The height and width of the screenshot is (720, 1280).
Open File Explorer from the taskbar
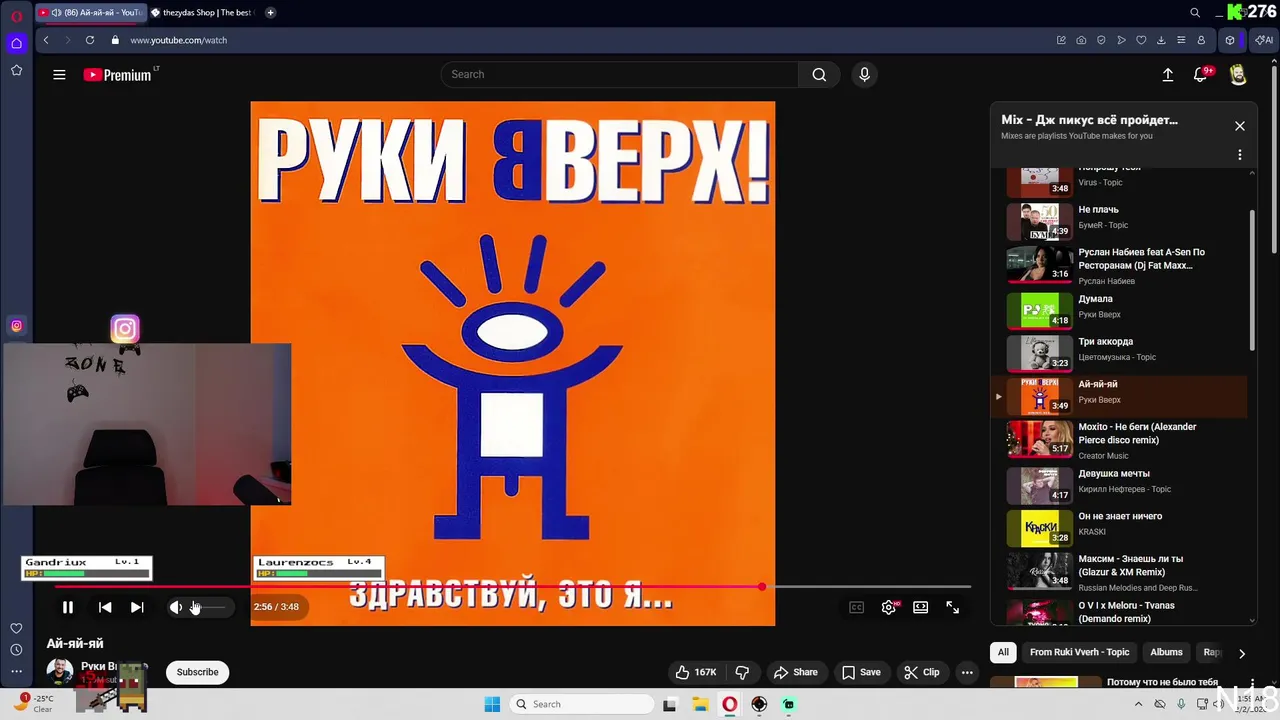pos(700,704)
